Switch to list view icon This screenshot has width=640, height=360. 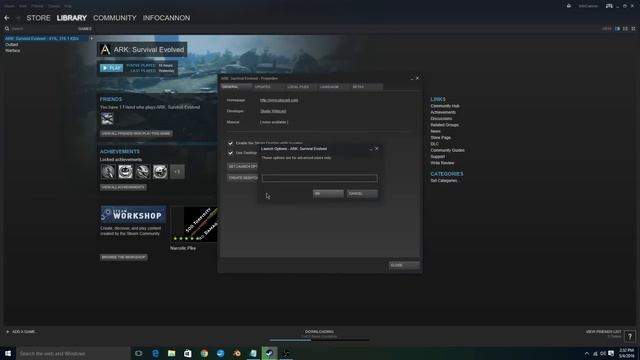click(x=625, y=29)
